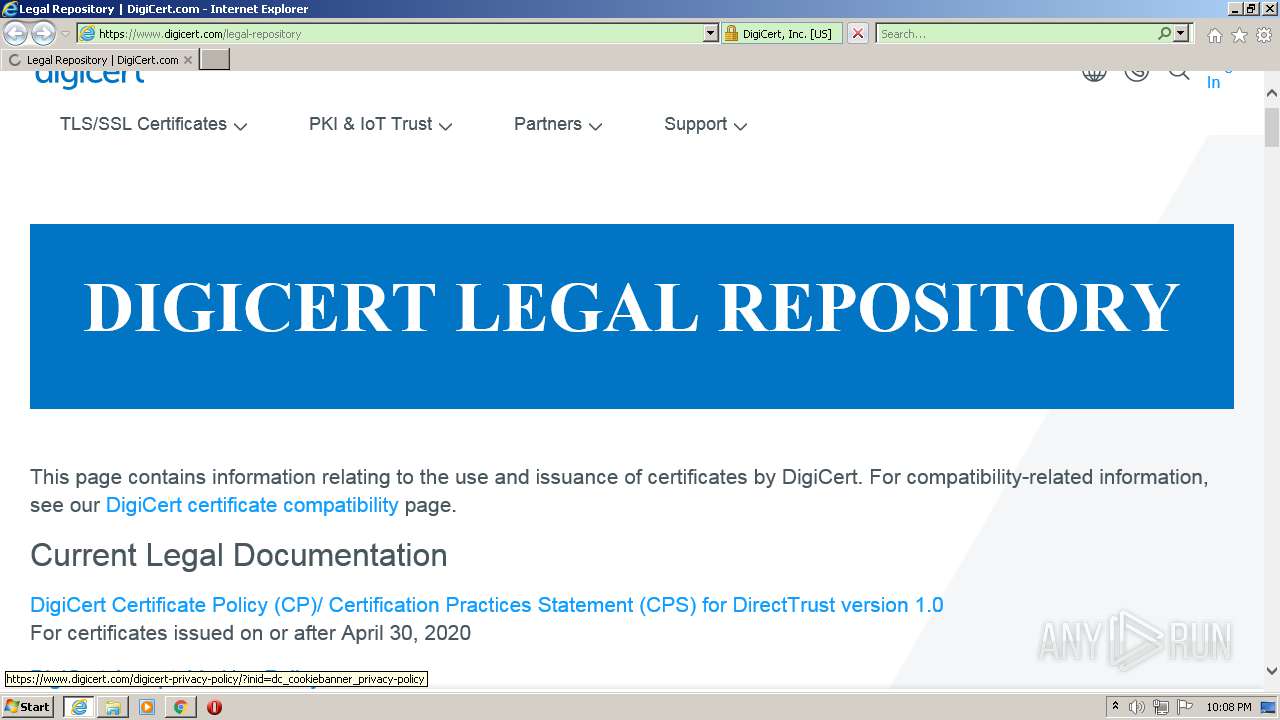Open Windows Explorer from the taskbar
Image resolution: width=1280 pixels, height=720 pixels.
pyautogui.click(x=113, y=707)
